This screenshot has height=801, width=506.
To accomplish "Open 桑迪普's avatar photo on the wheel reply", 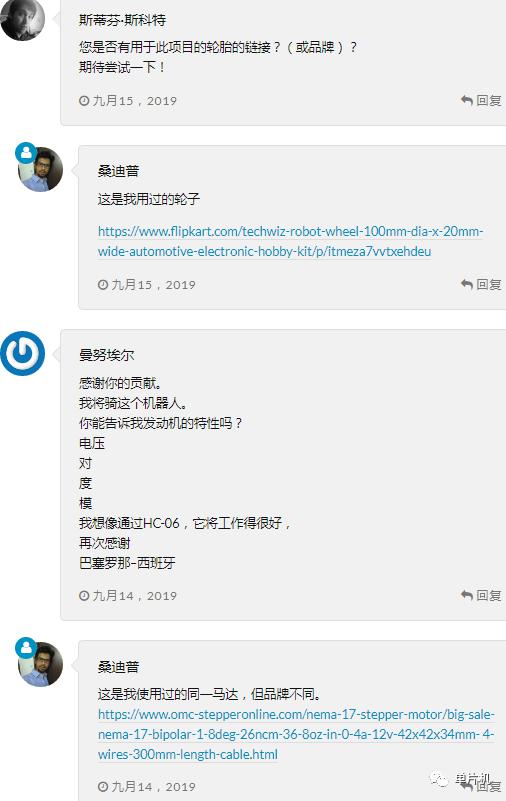I will [x=41, y=170].
